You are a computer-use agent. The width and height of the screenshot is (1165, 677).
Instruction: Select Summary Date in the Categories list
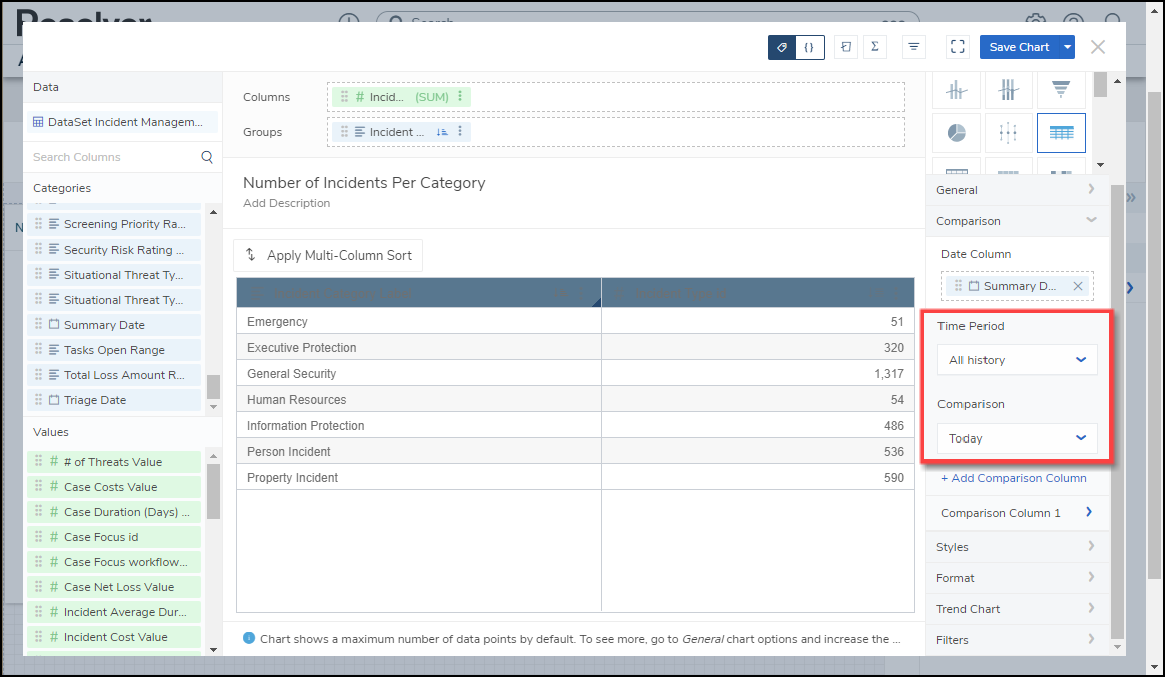(x=104, y=325)
